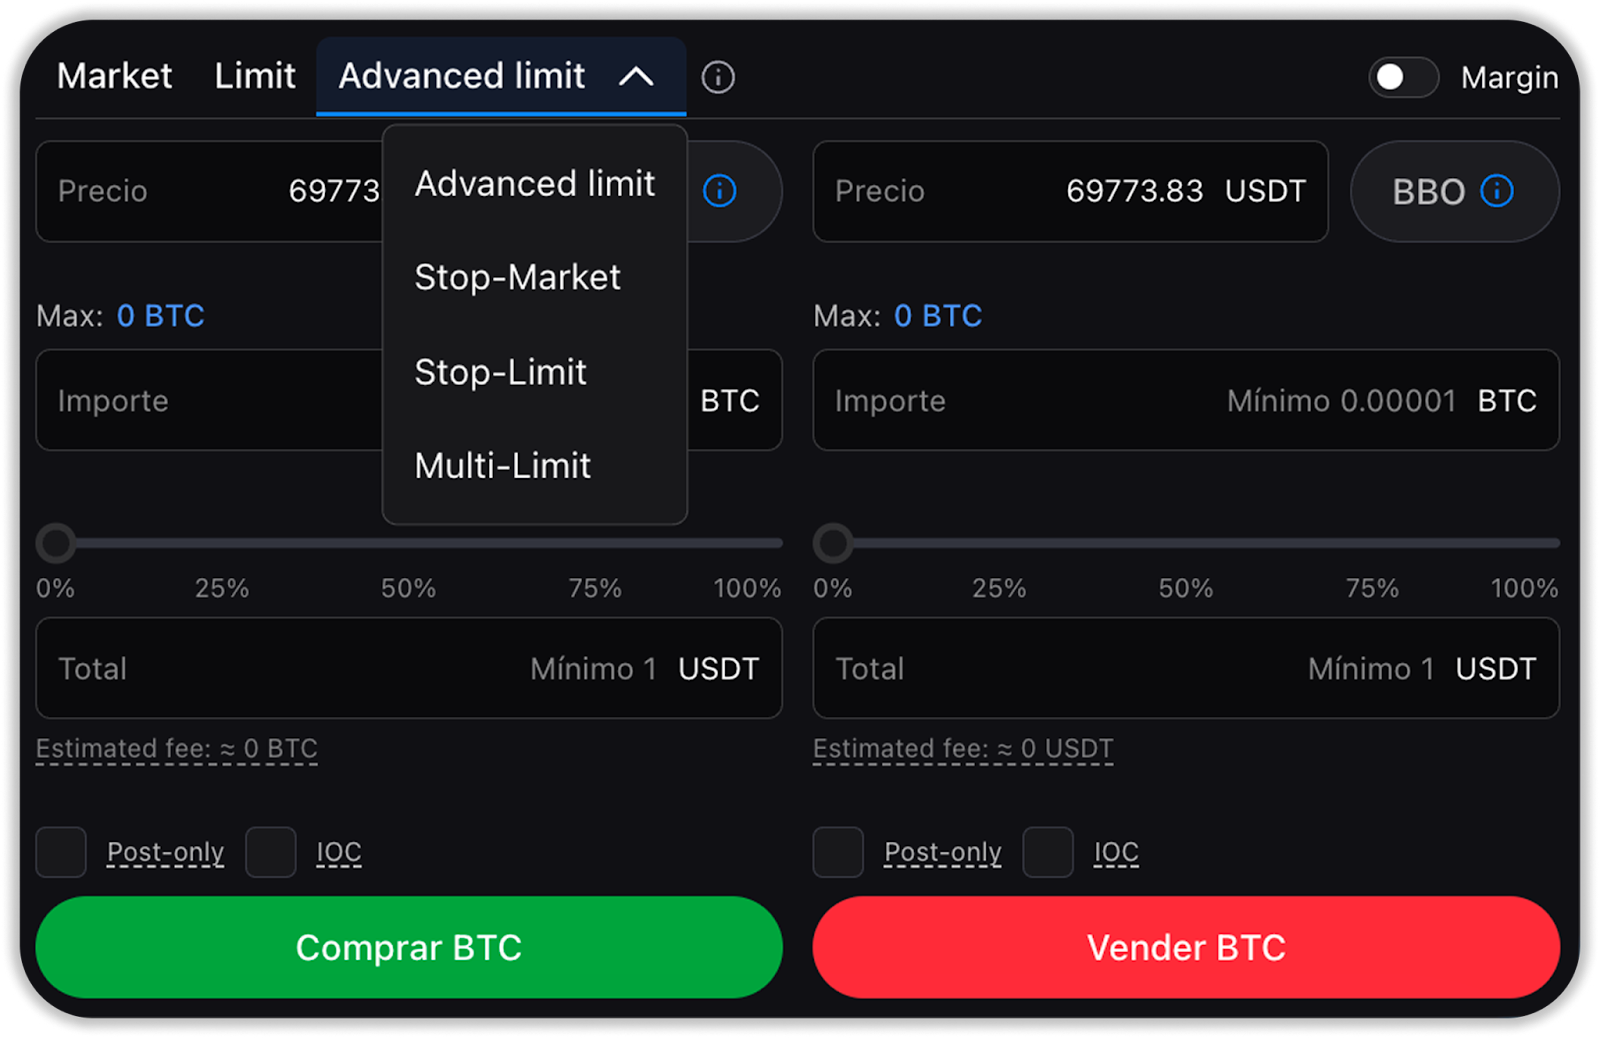Switch to the Market tab
The width and height of the screenshot is (1600, 1038).
pos(114,76)
